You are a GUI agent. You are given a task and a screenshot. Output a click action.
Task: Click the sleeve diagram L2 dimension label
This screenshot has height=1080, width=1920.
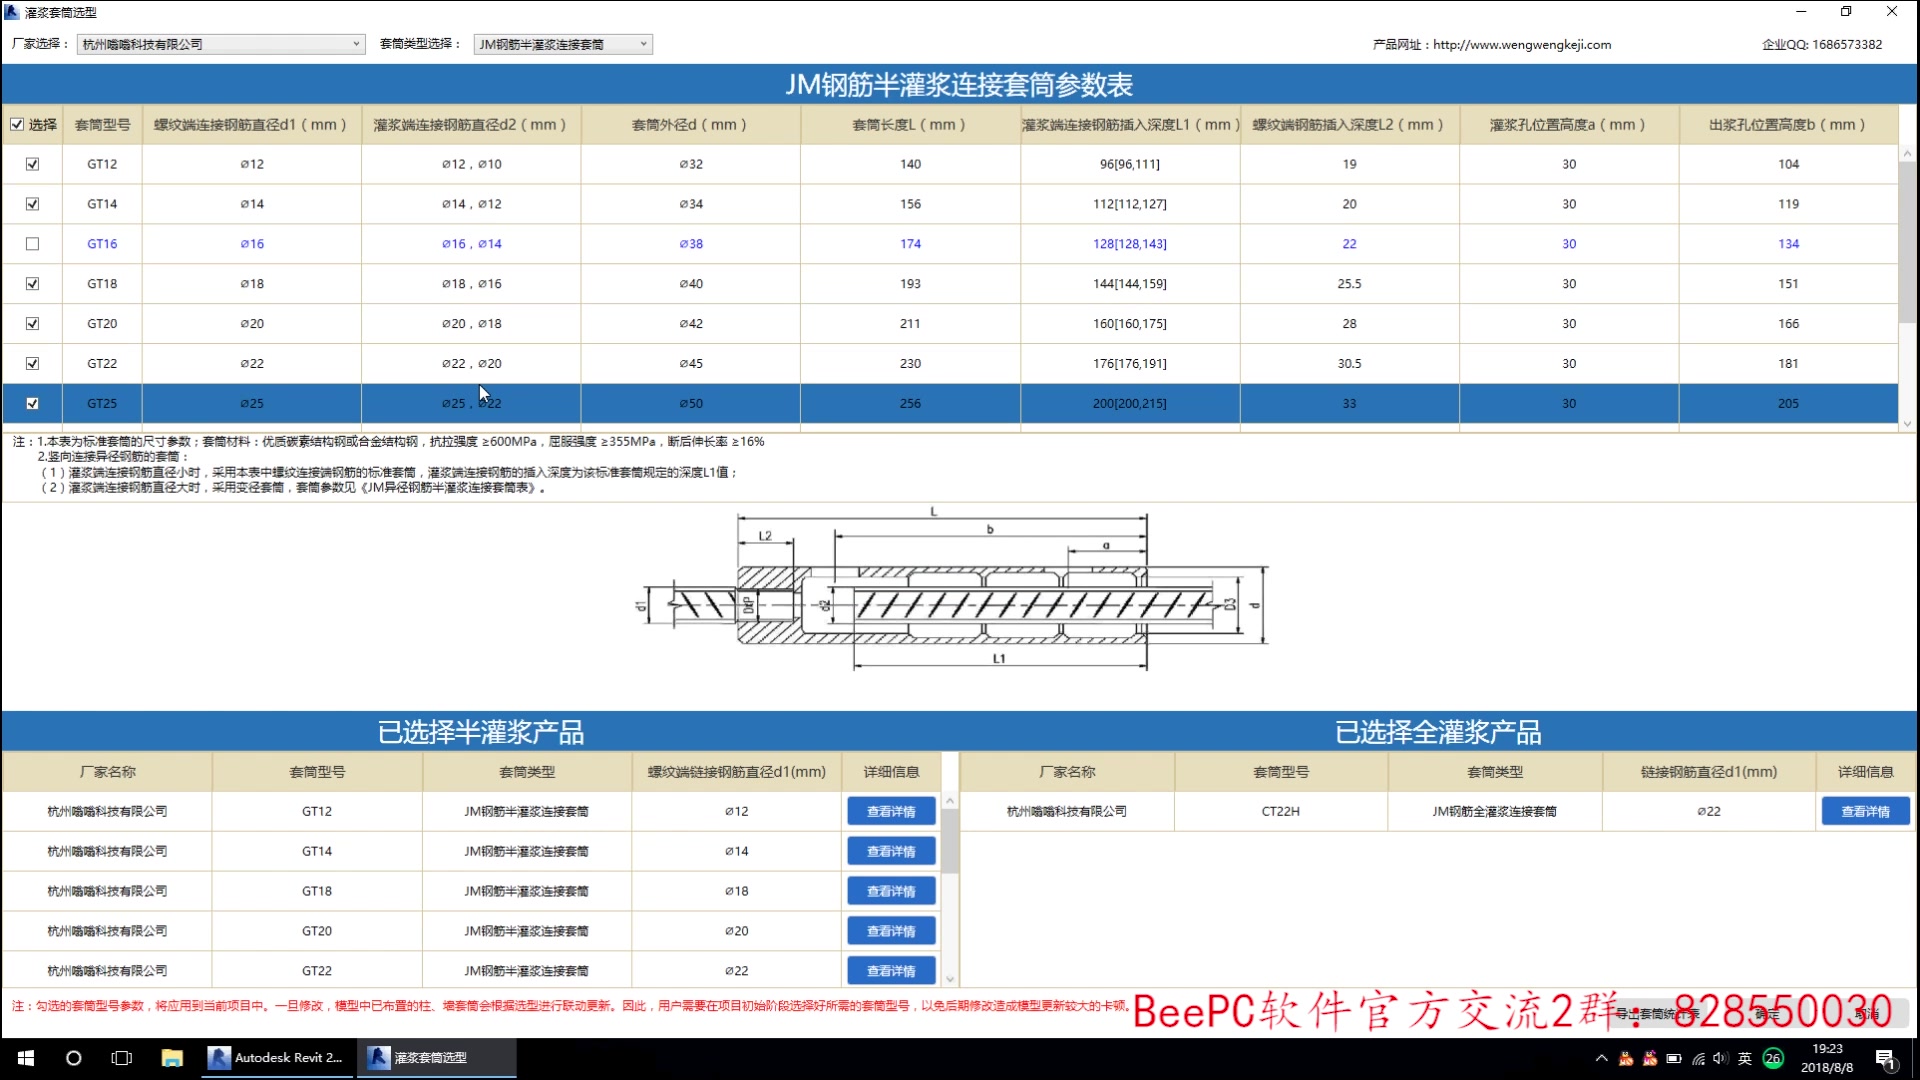click(x=764, y=535)
